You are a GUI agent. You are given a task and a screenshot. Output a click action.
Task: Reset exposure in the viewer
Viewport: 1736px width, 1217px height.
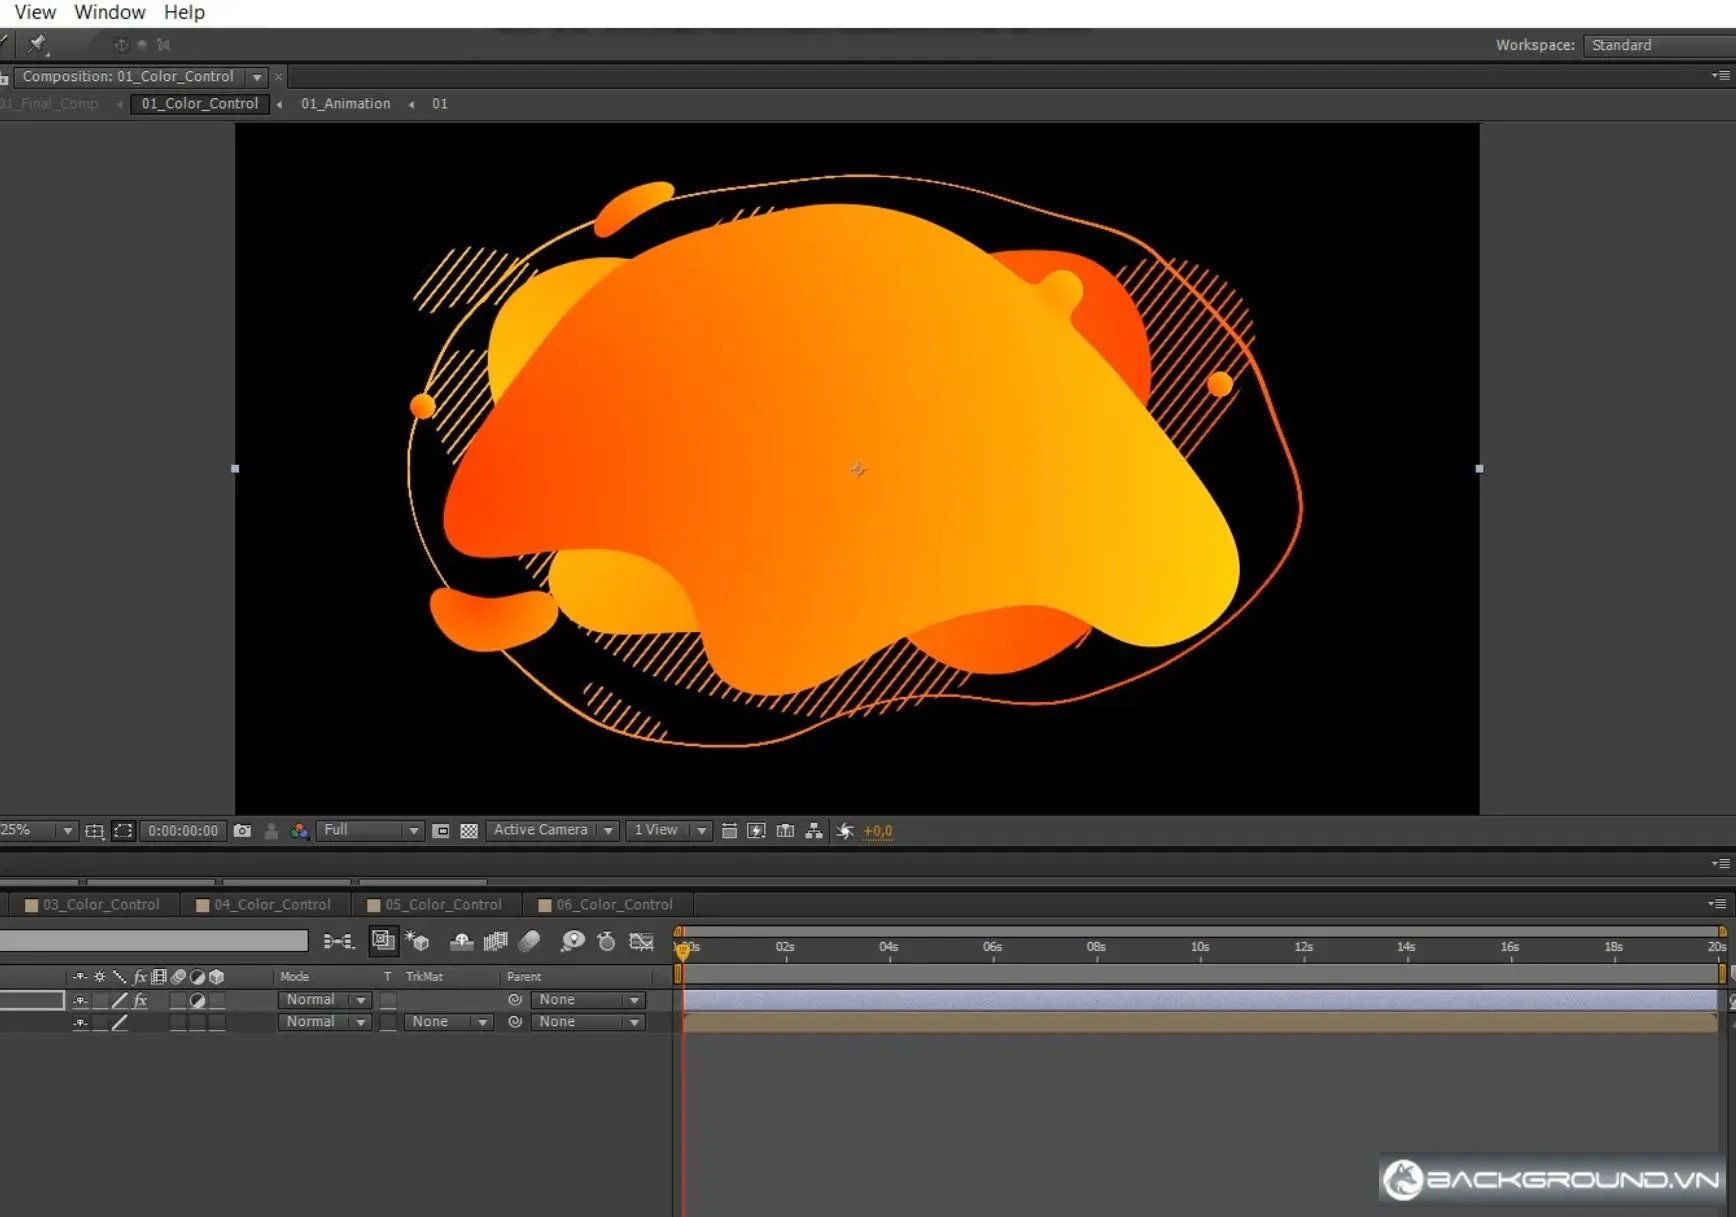(845, 831)
